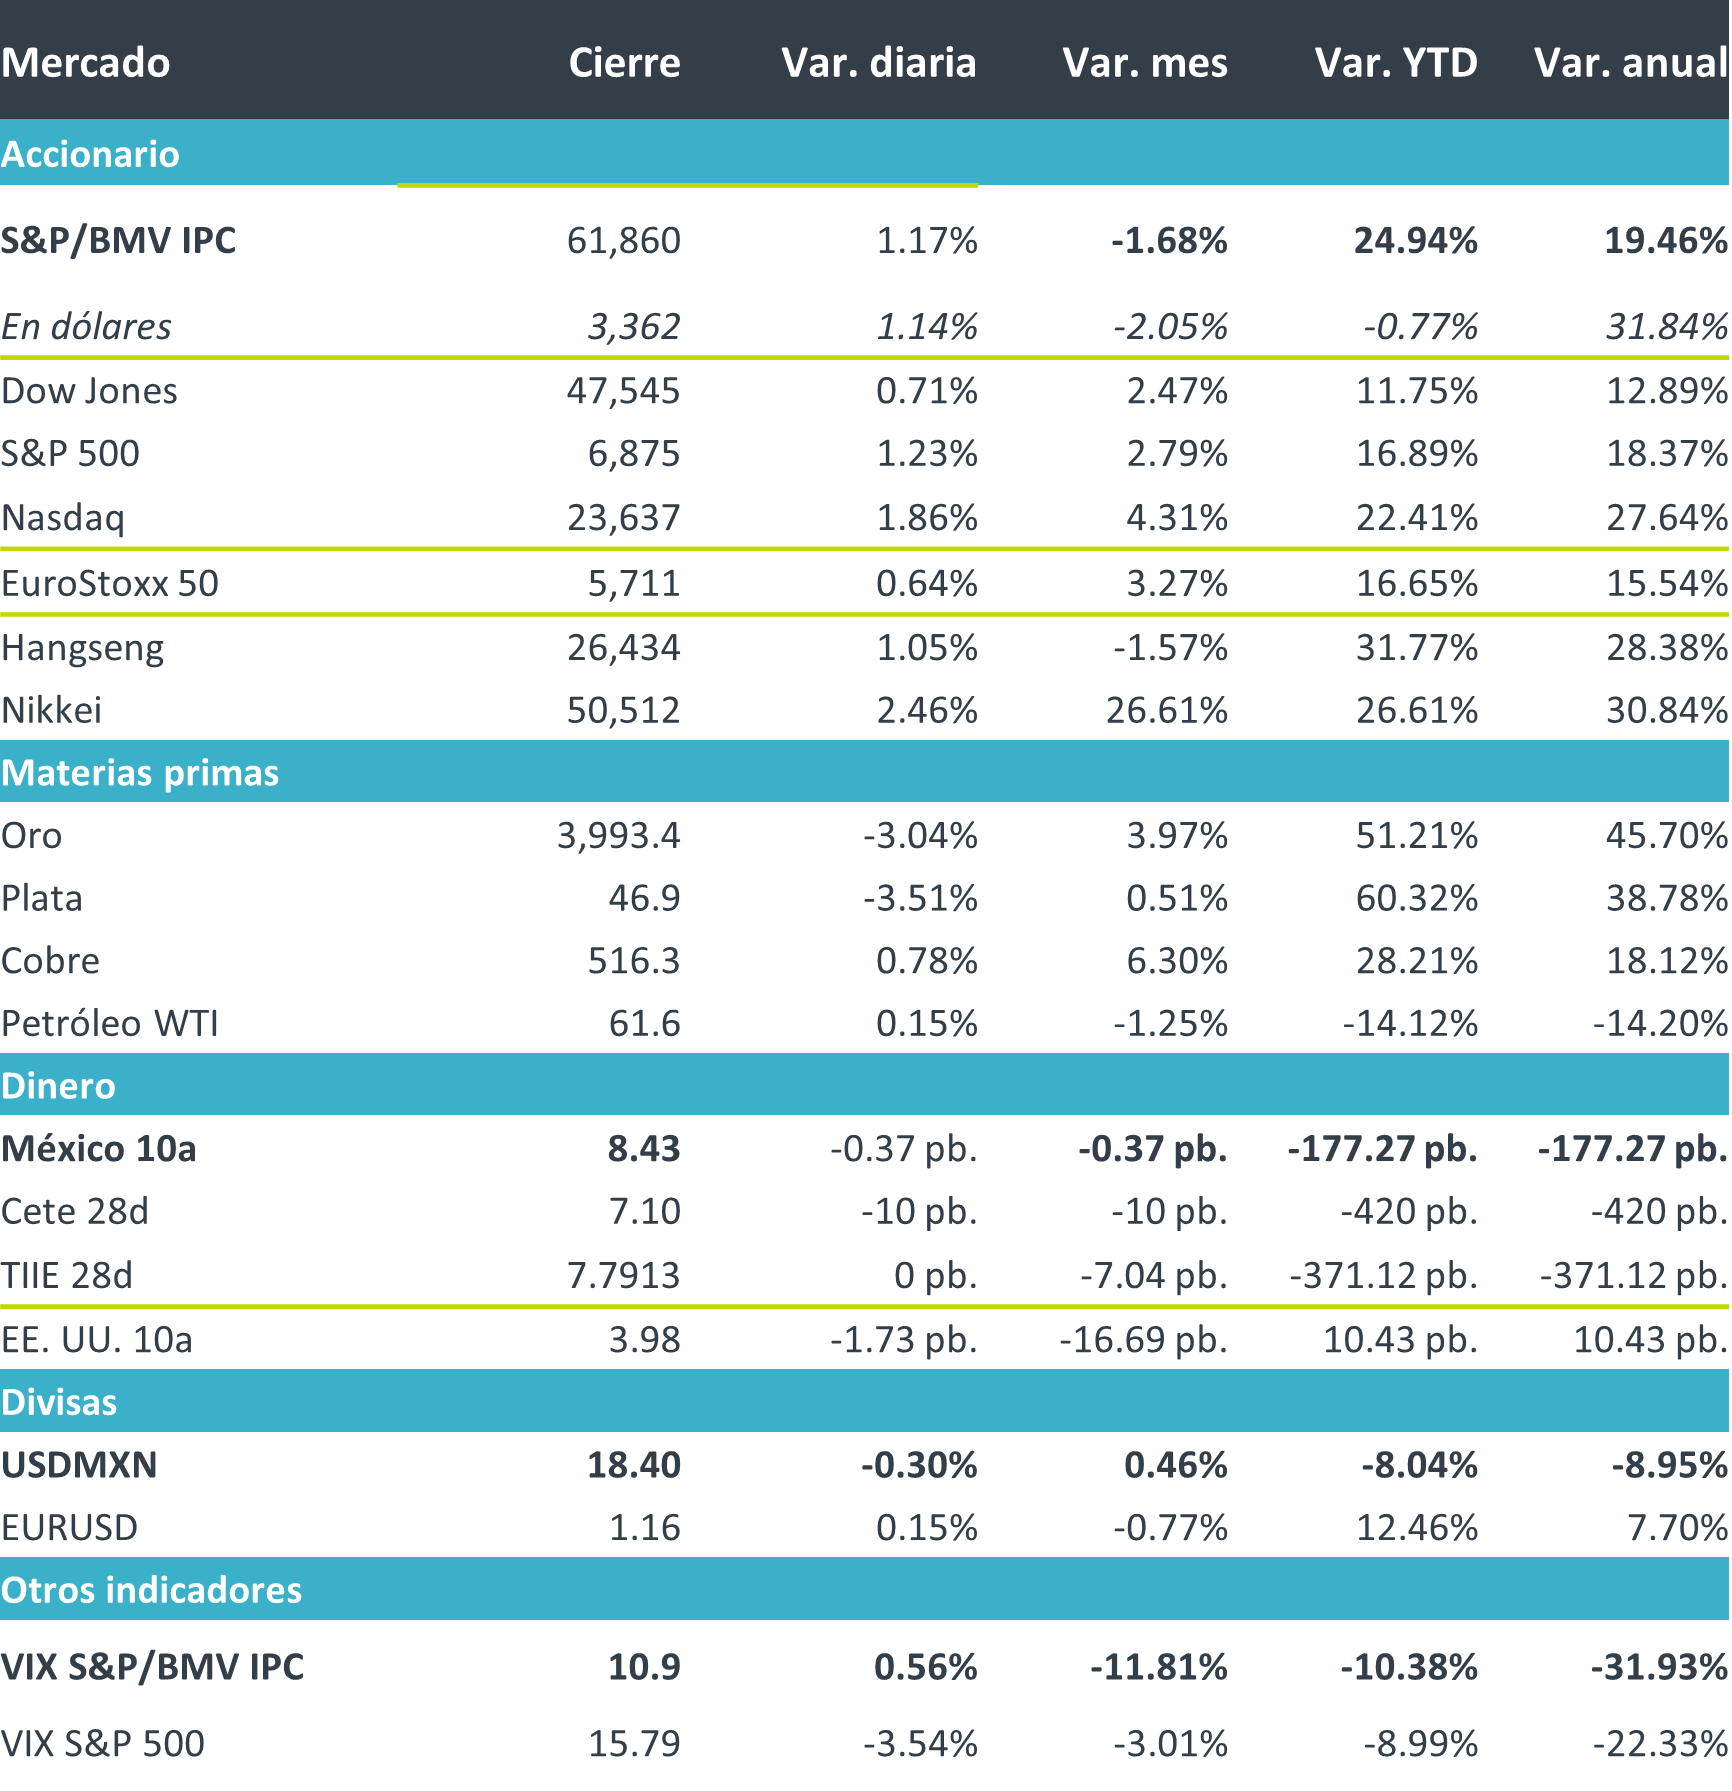1732x1791 pixels.
Task: Click the Accionario section heading
Action: tap(90, 154)
